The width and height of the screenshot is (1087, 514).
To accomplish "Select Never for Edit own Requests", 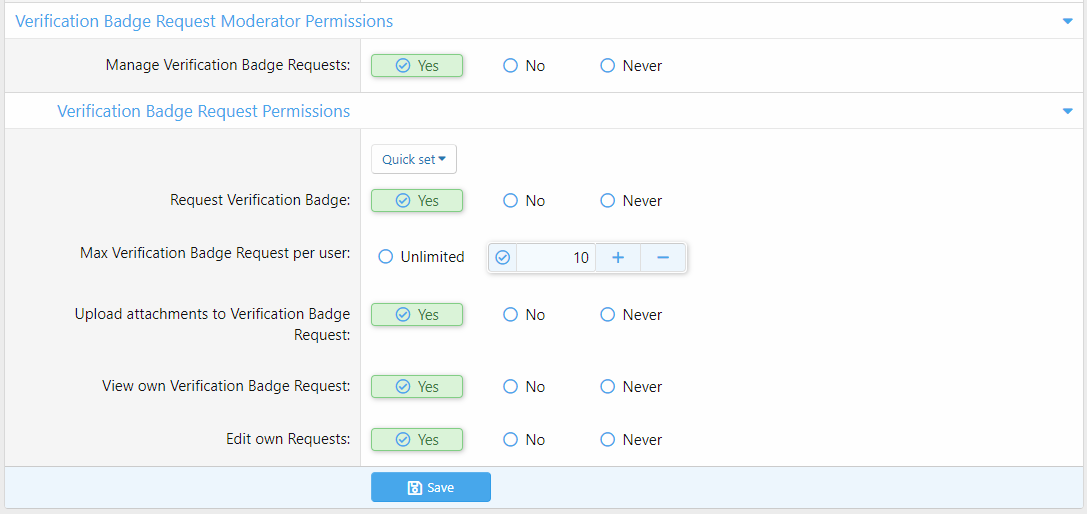I will coord(608,440).
